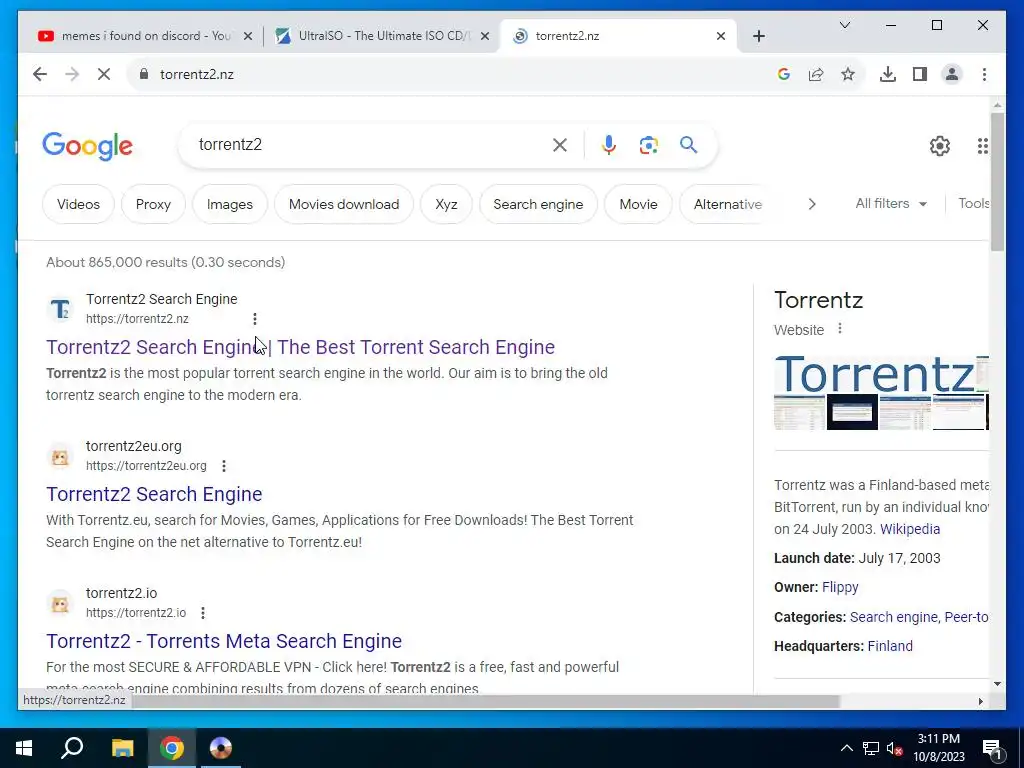Open the disc app icon on taskbar
Screen dimensions: 1024x768
pyautogui.click(x=221, y=748)
